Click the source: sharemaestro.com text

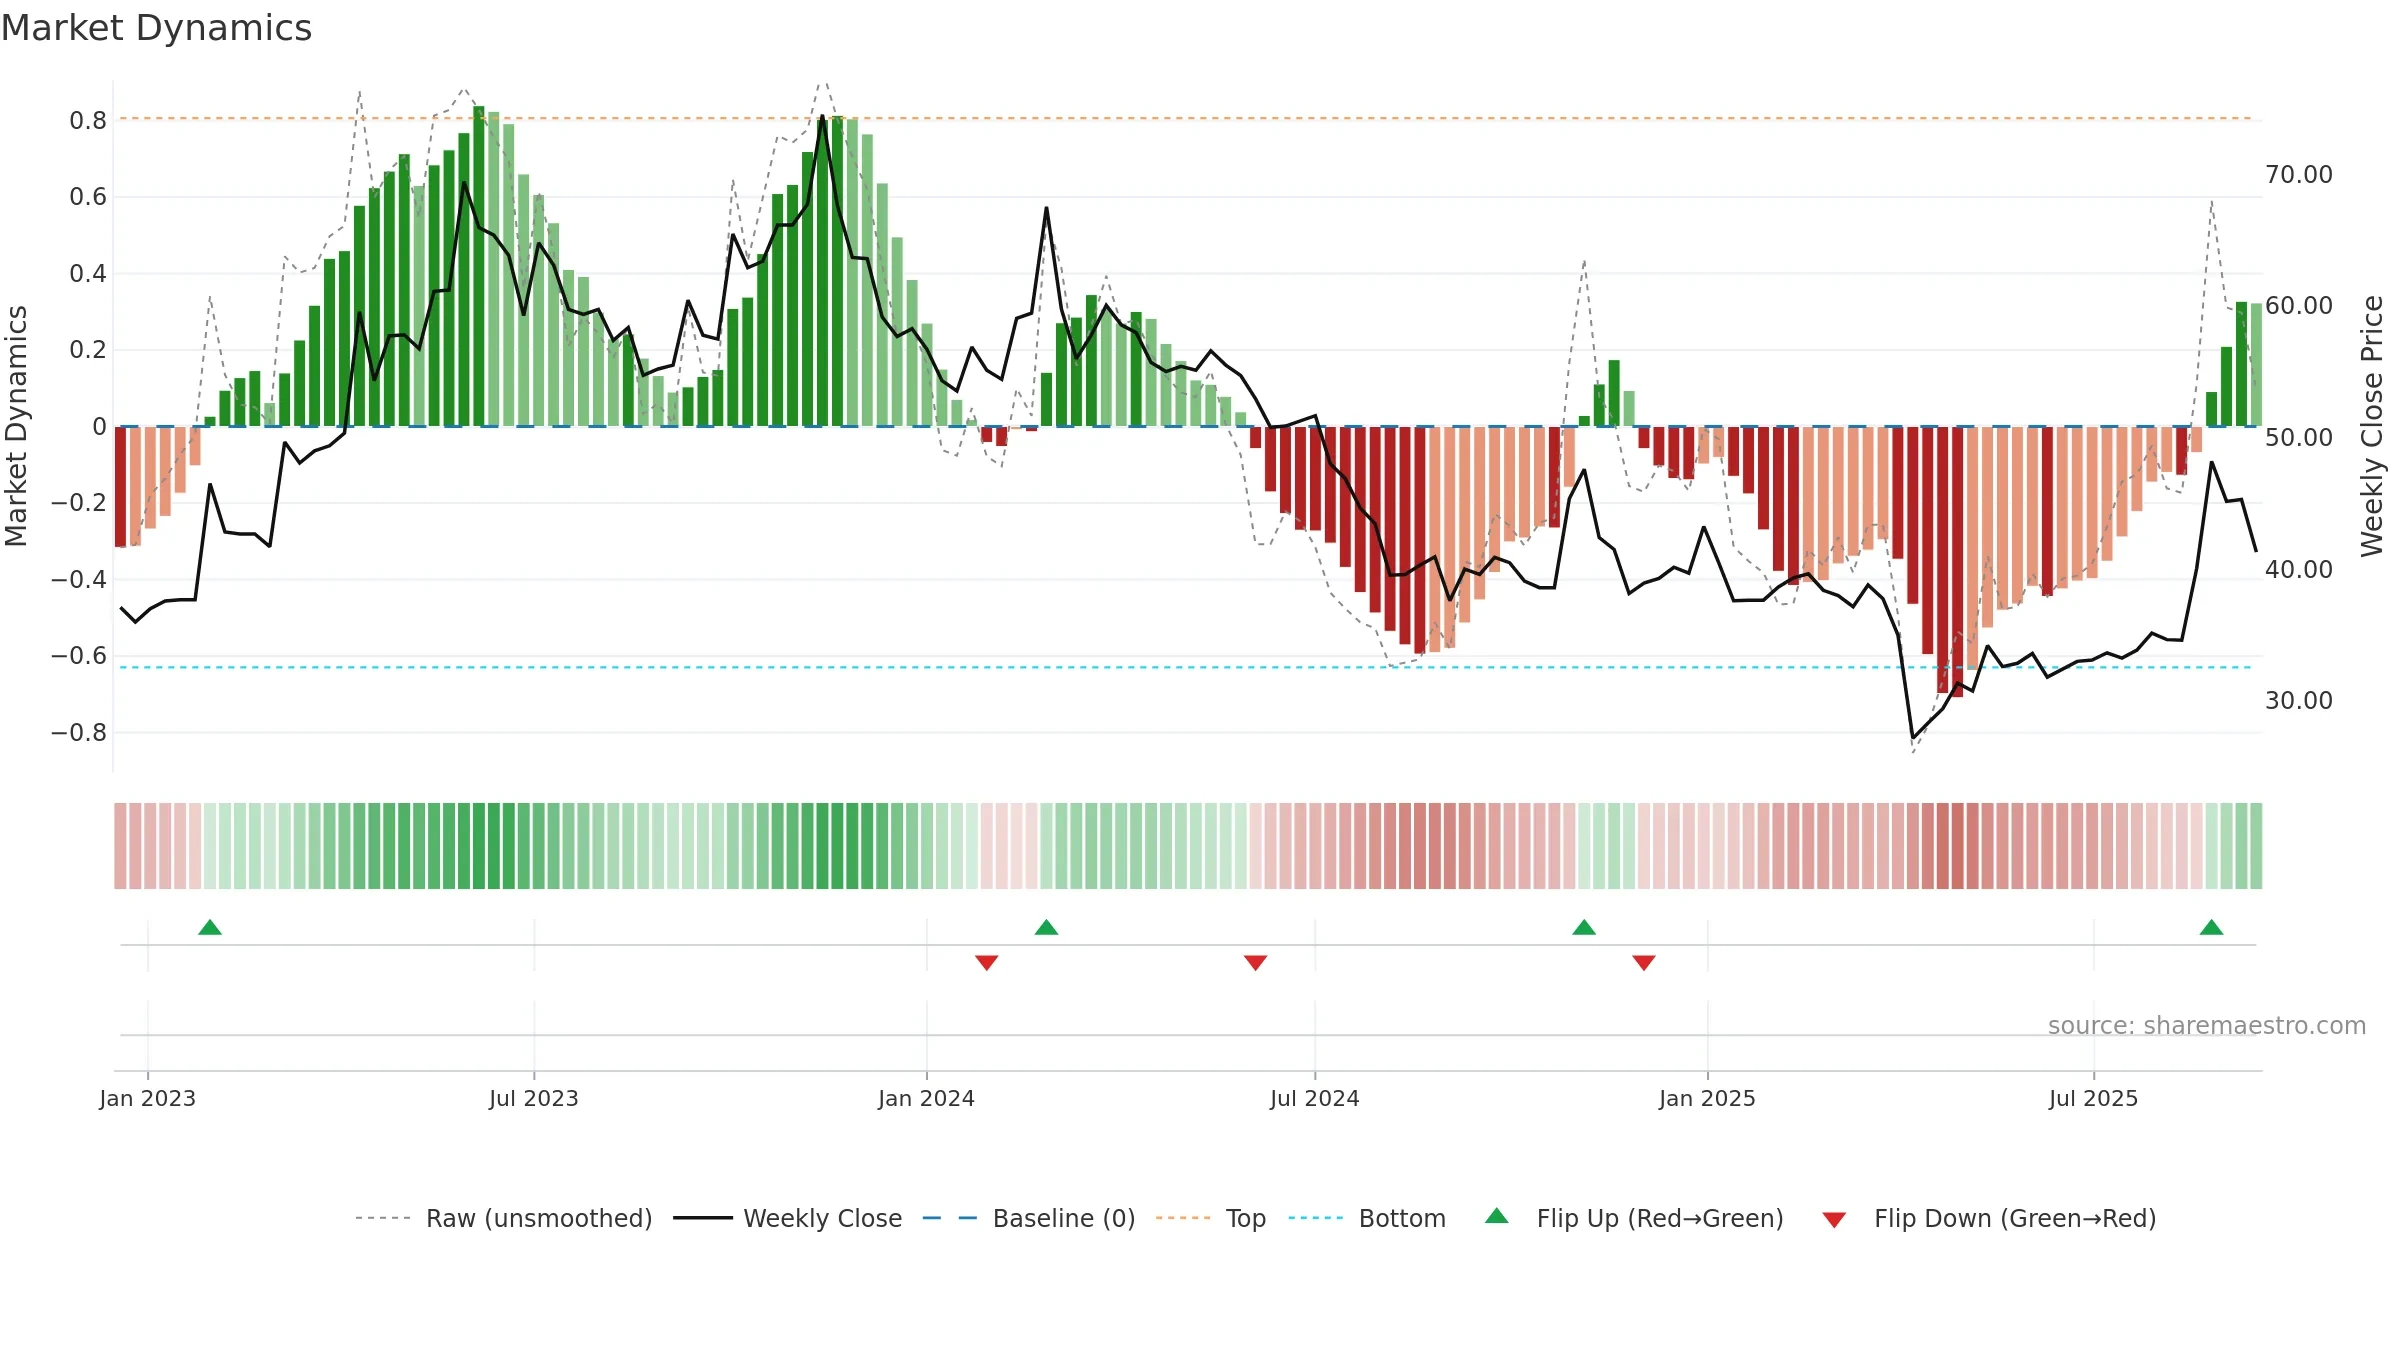(x=2207, y=1025)
